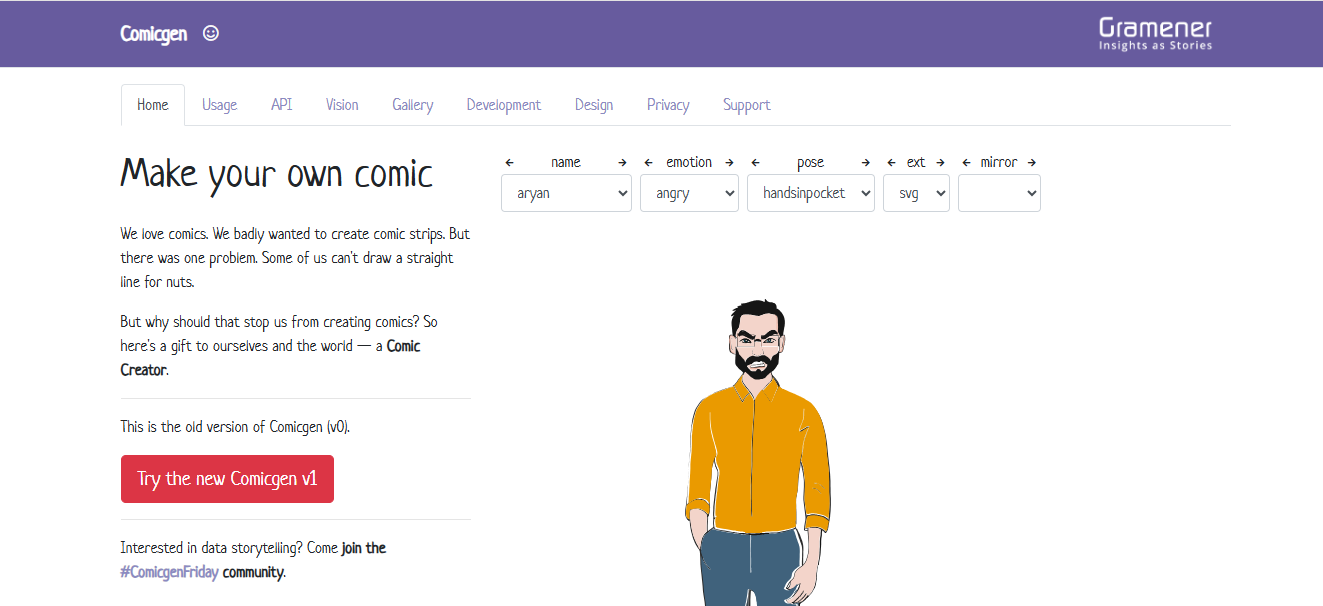Image resolution: width=1323 pixels, height=606 pixels.
Task: Click the aryan character illustration
Action: coord(760,452)
